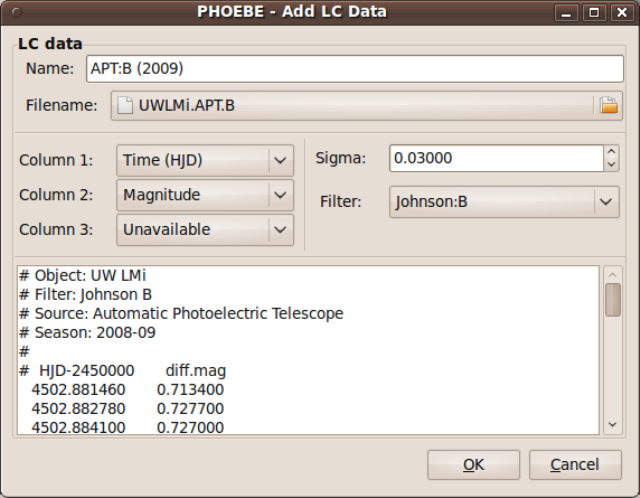This screenshot has height=498, width=640.
Task: Click into the Name text field
Action: [353, 69]
